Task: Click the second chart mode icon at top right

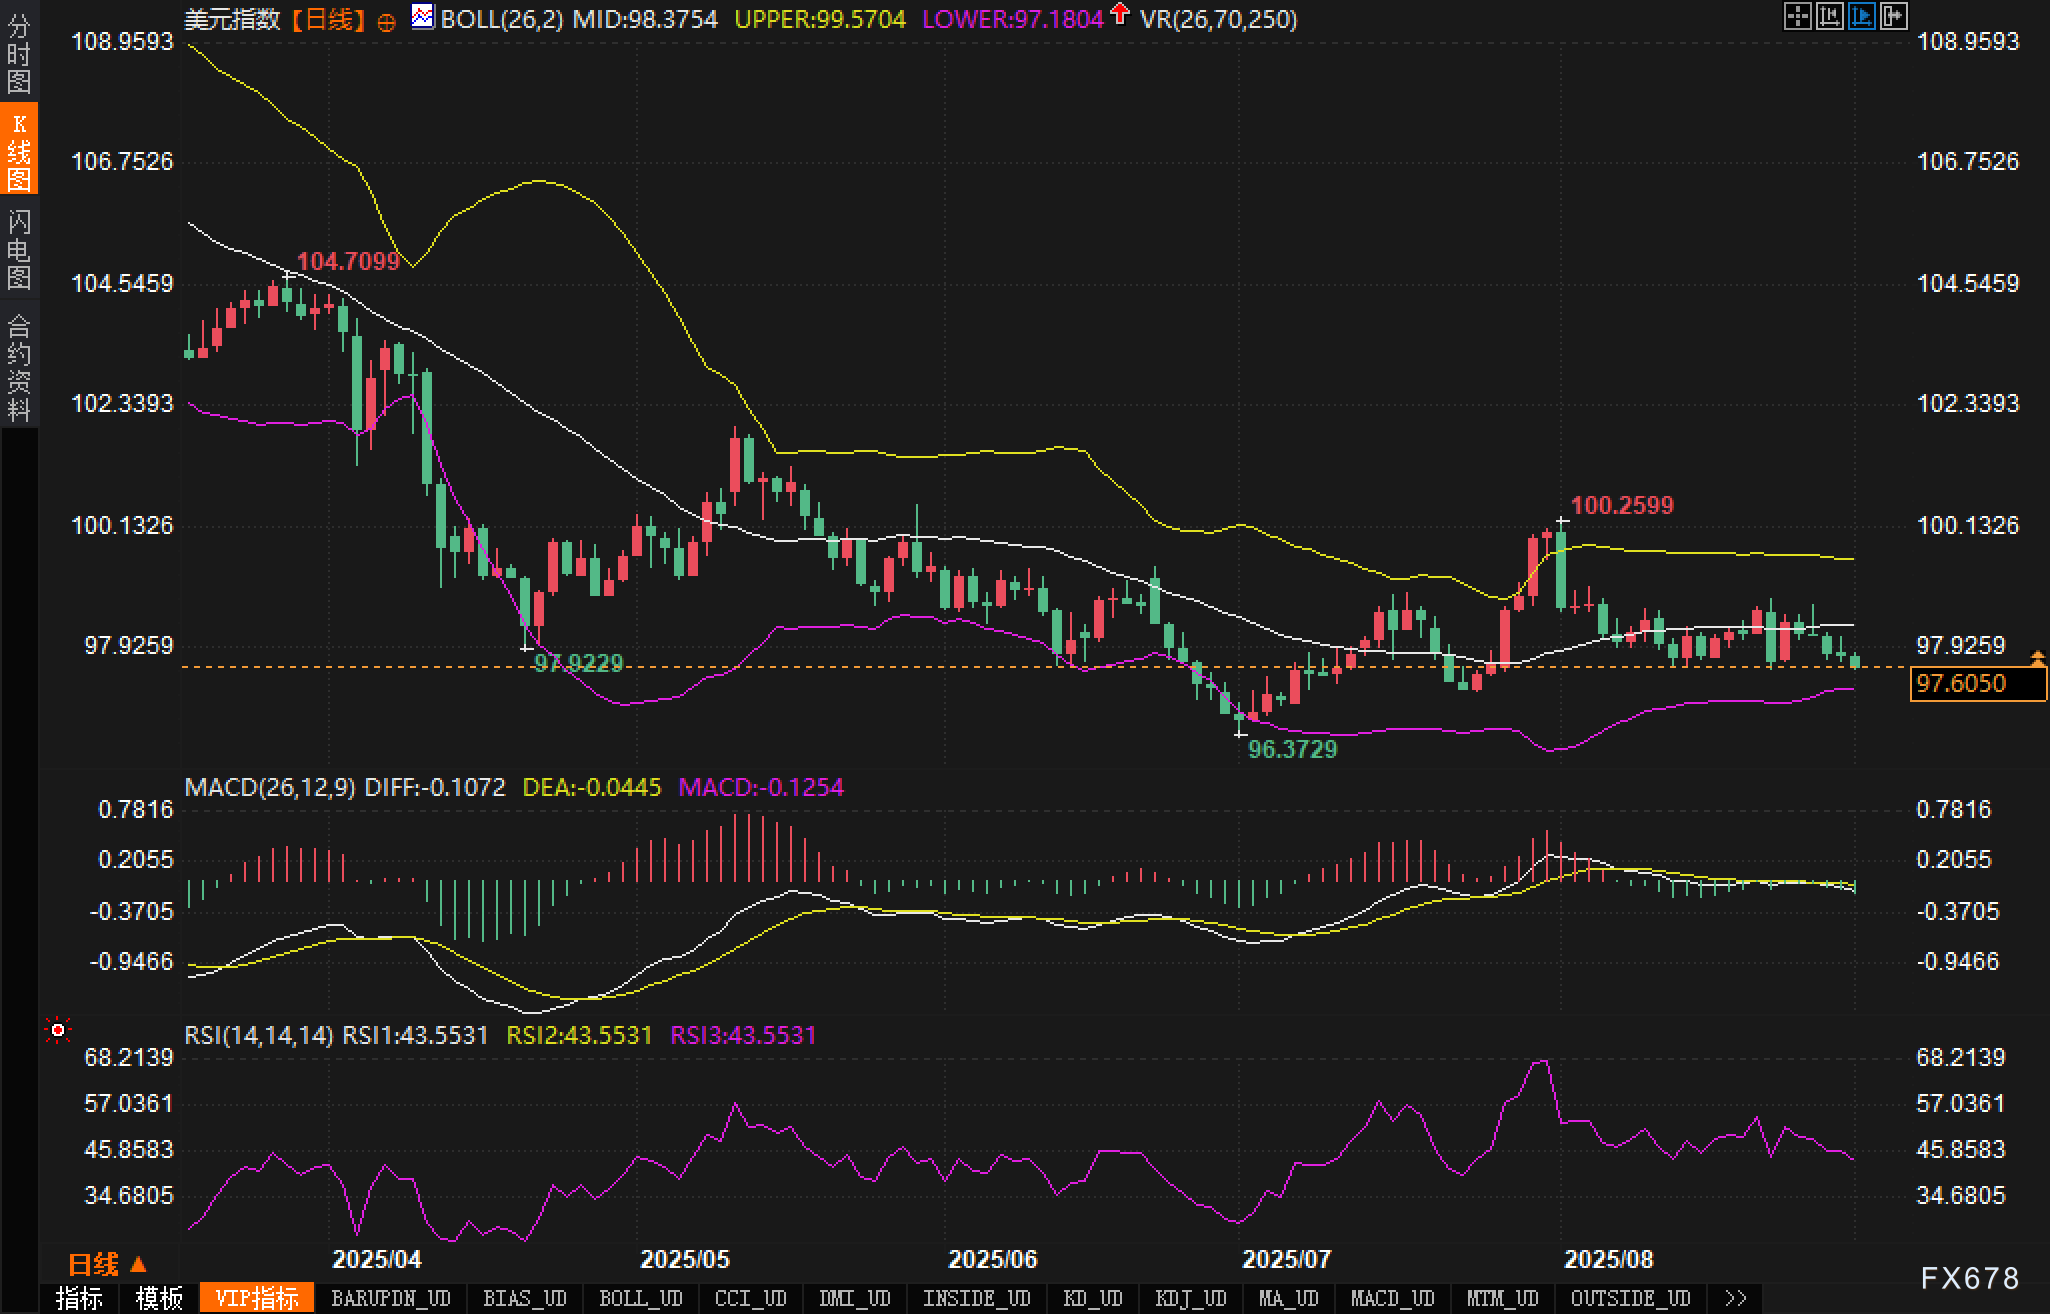Action: 1829,16
